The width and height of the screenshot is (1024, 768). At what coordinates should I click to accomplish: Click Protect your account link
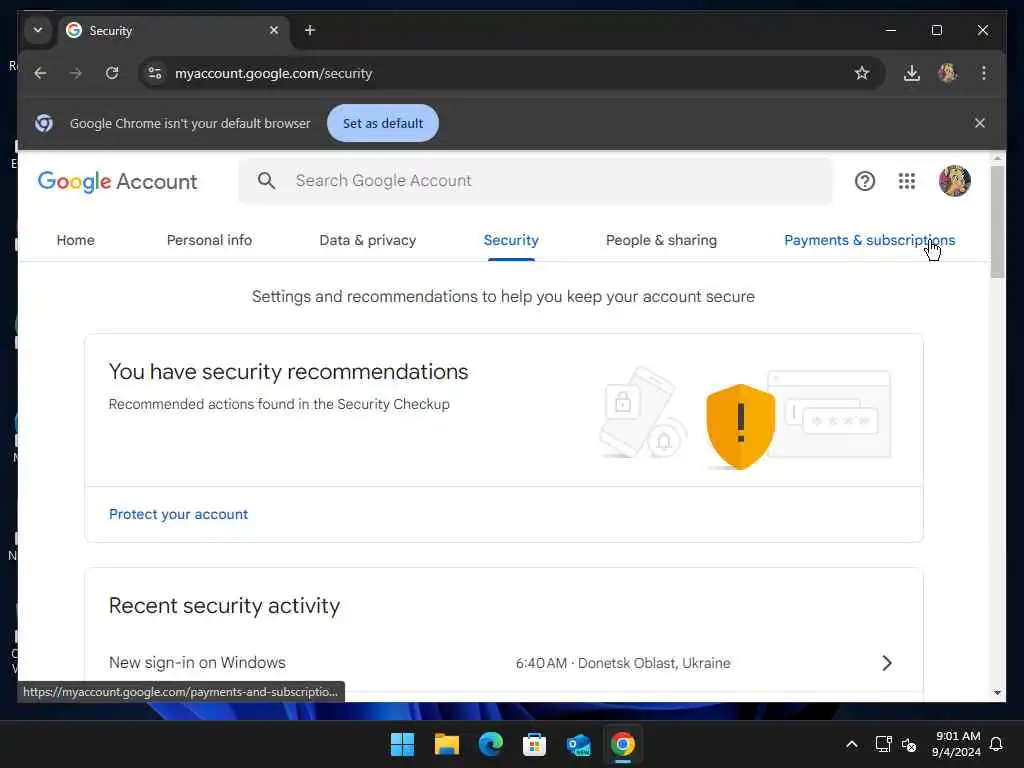[178, 515]
